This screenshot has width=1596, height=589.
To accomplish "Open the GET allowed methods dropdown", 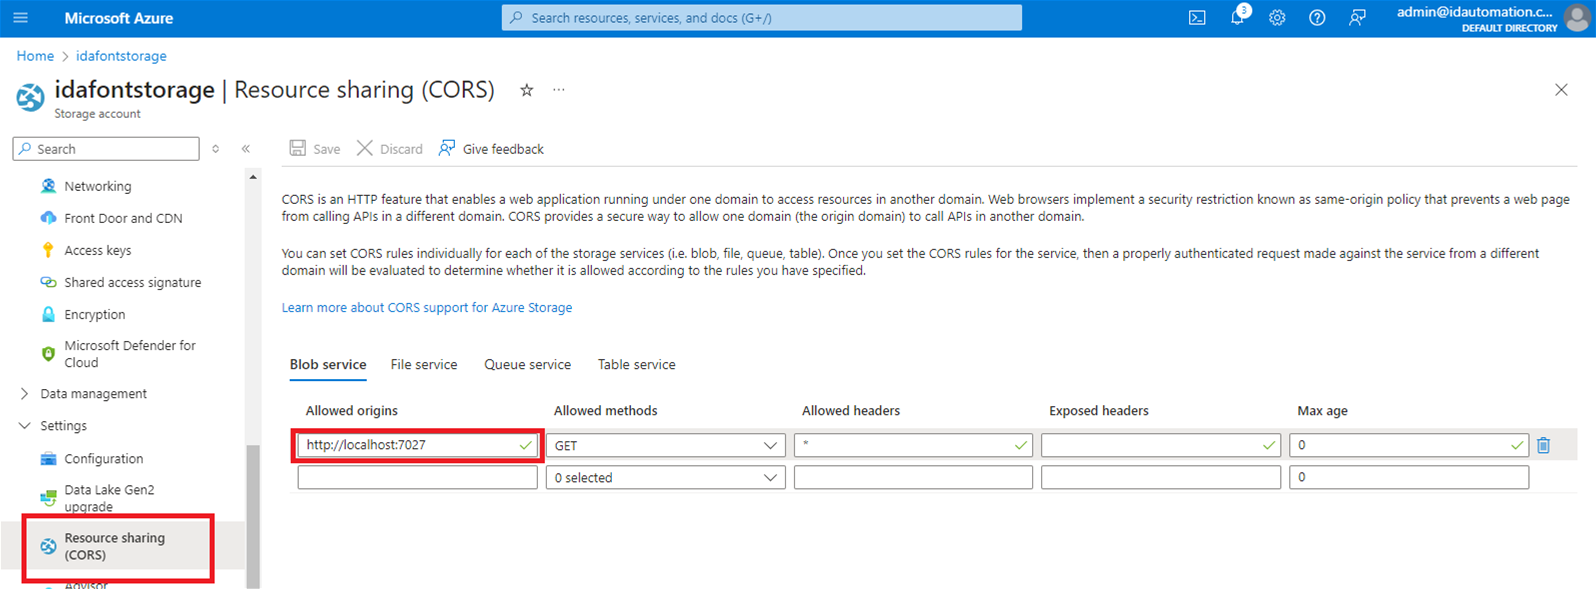I will [665, 445].
